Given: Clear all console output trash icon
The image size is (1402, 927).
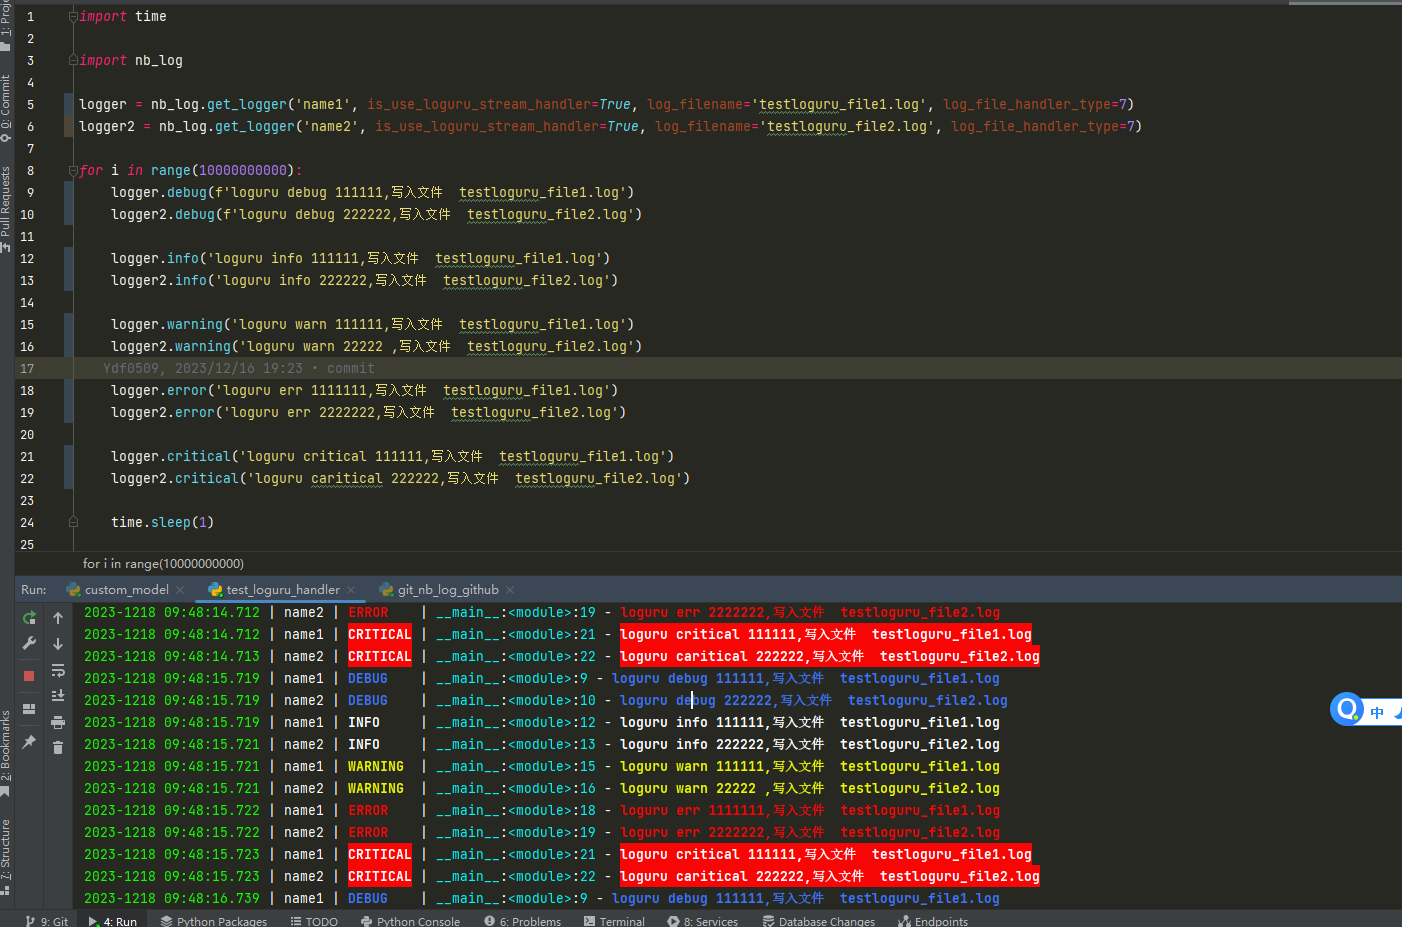Looking at the screenshot, I should click(x=58, y=747).
